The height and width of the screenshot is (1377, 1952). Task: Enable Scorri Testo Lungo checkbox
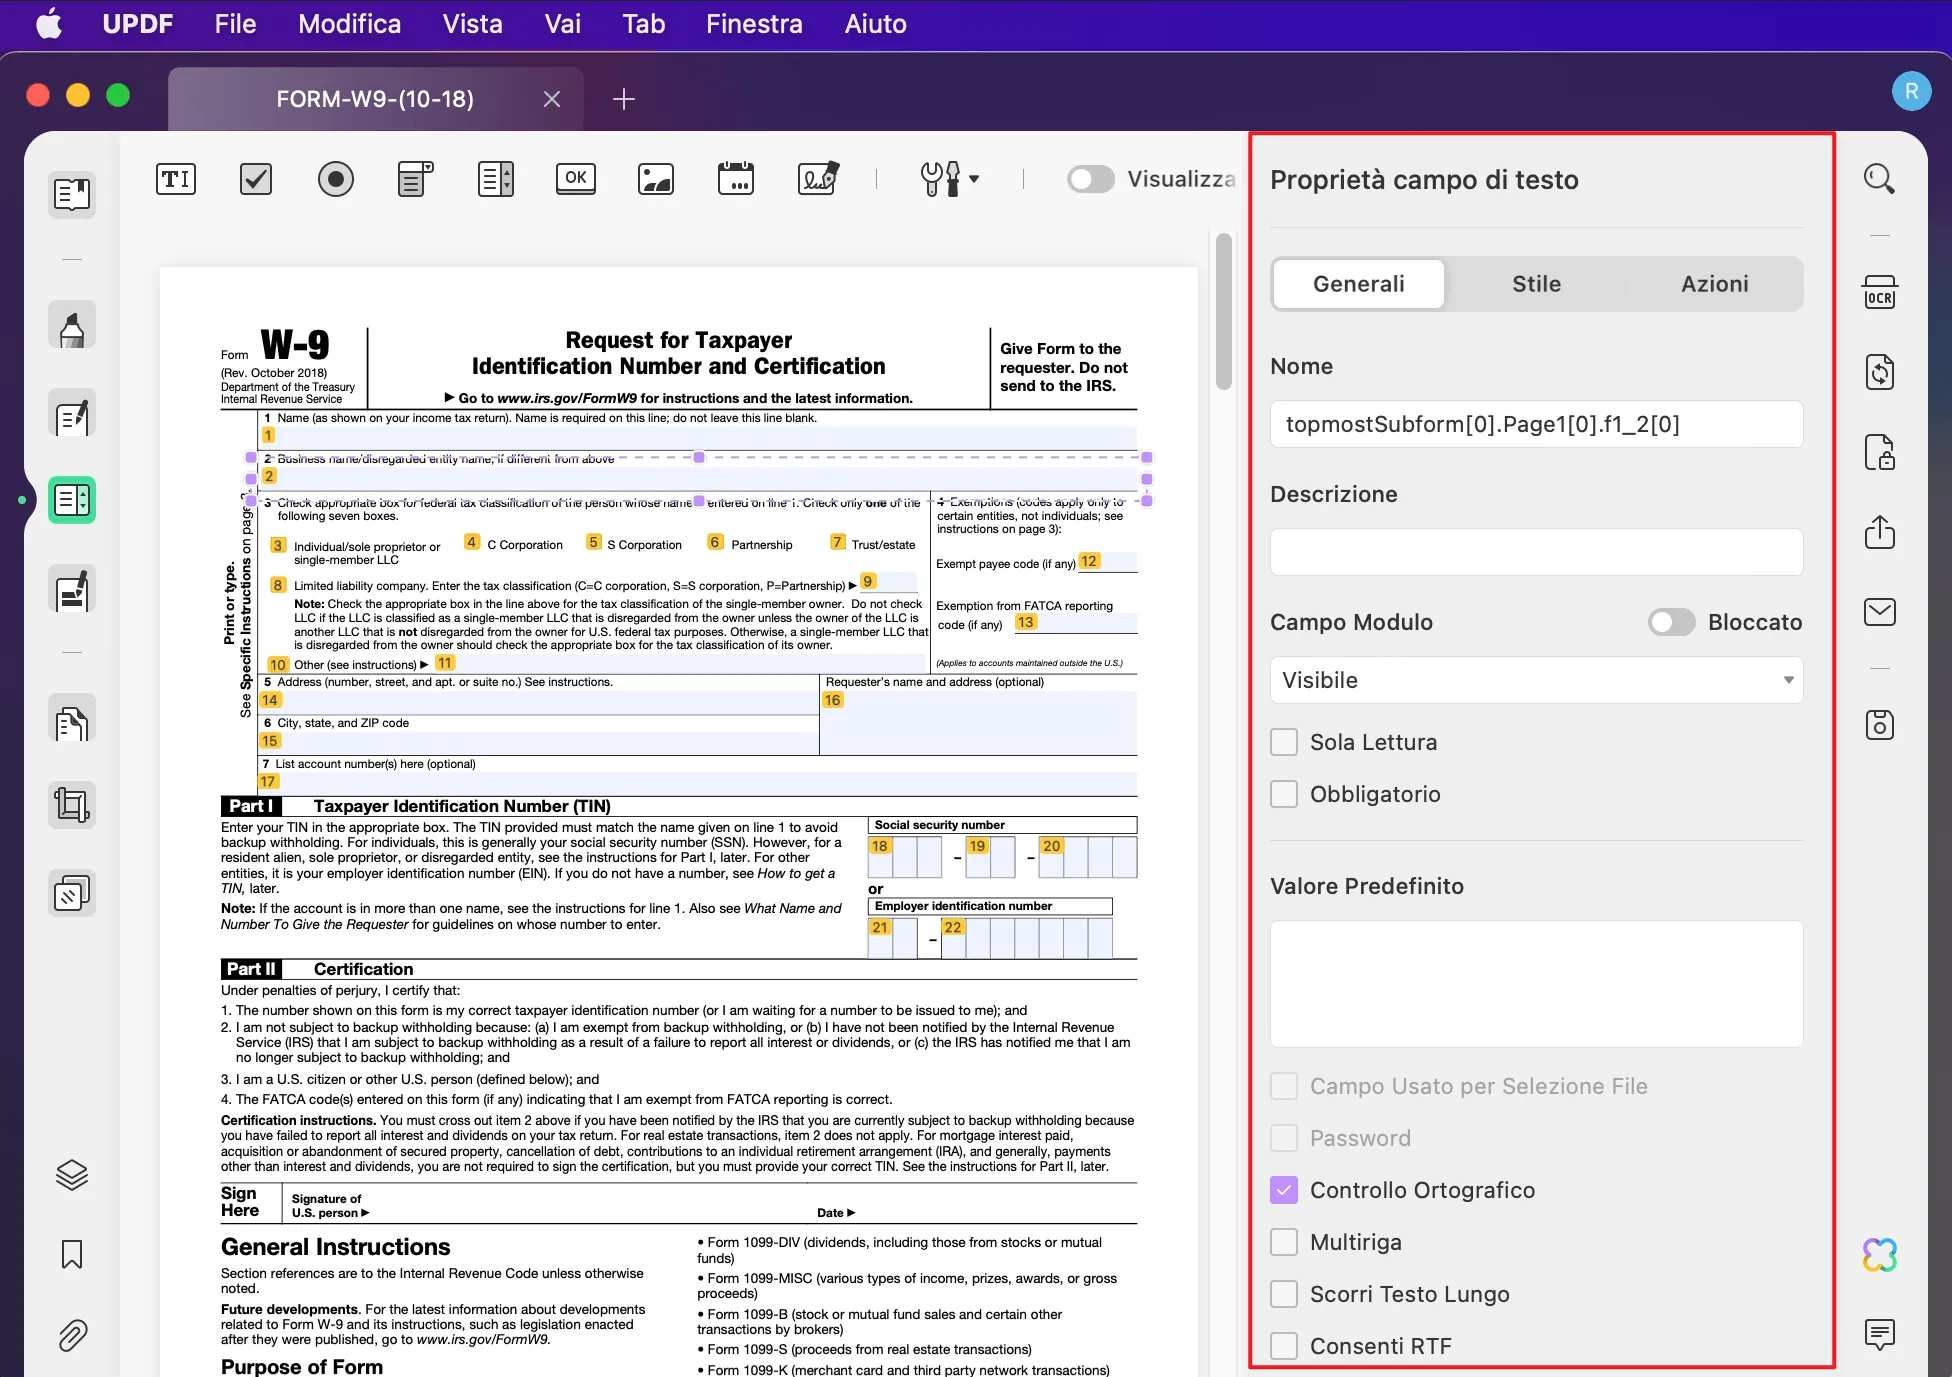(x=1284, y=1294)
